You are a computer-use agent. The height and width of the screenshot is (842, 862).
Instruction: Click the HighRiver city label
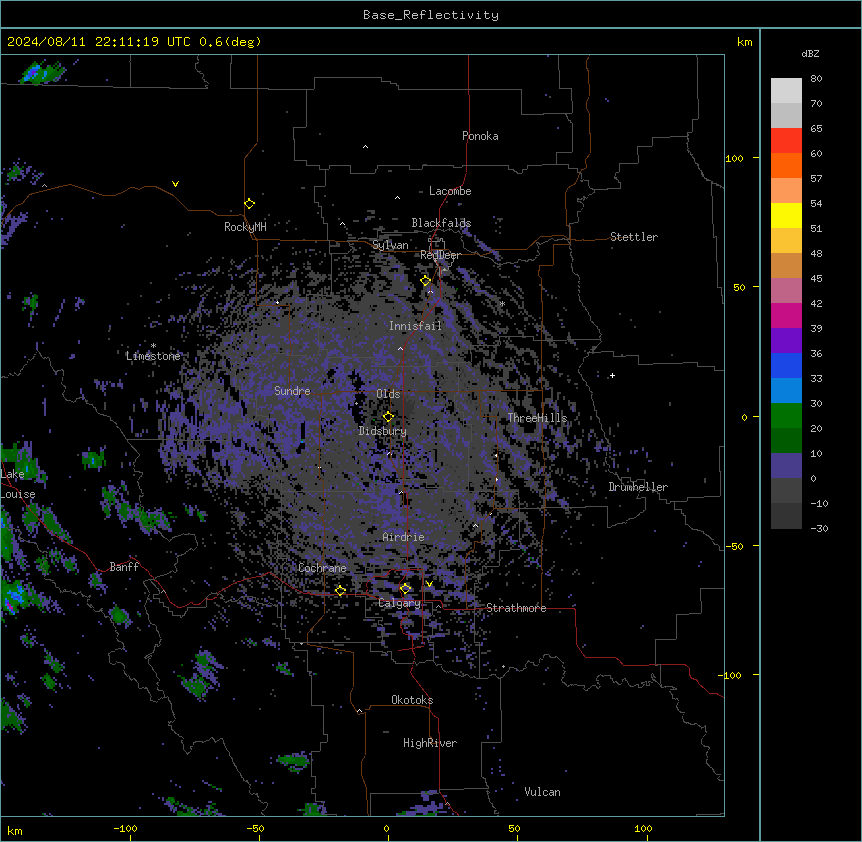click(x=430, y=743)
